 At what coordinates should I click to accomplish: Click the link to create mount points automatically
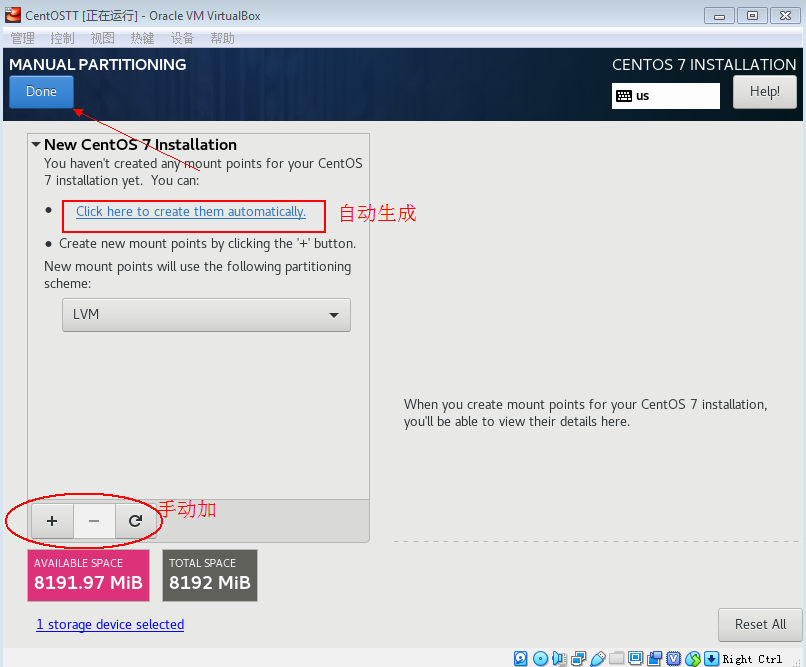191,212
